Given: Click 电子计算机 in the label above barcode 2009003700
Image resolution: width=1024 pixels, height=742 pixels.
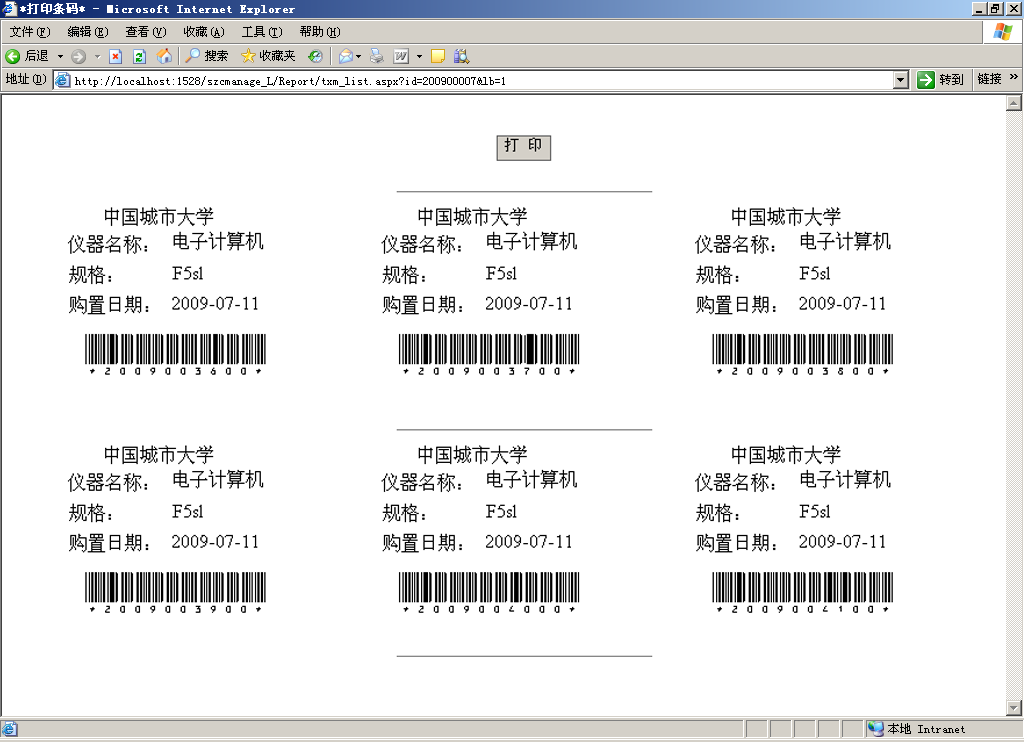Looking at the screenshot, I should [532, 242].
